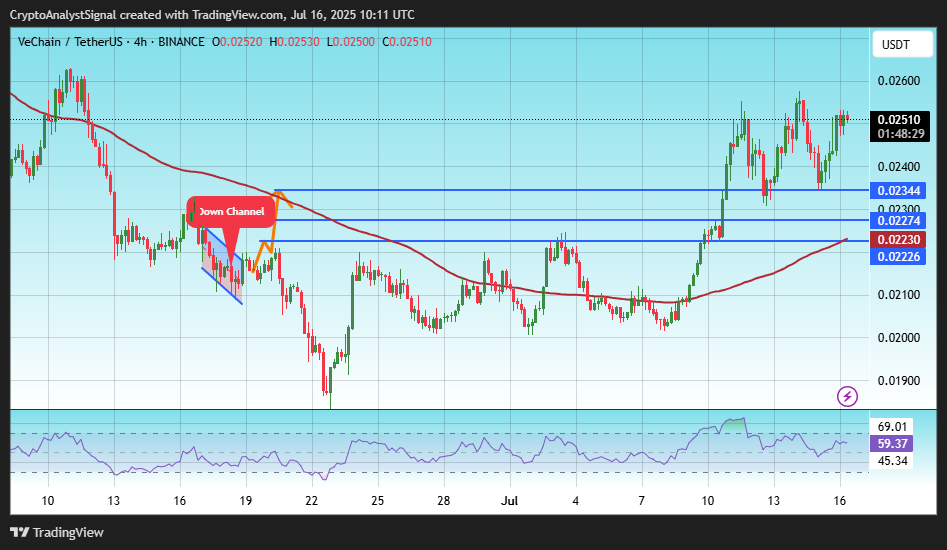Click the Jul label on the time axis
Viewport: 947px width, 550px height.
510,500
